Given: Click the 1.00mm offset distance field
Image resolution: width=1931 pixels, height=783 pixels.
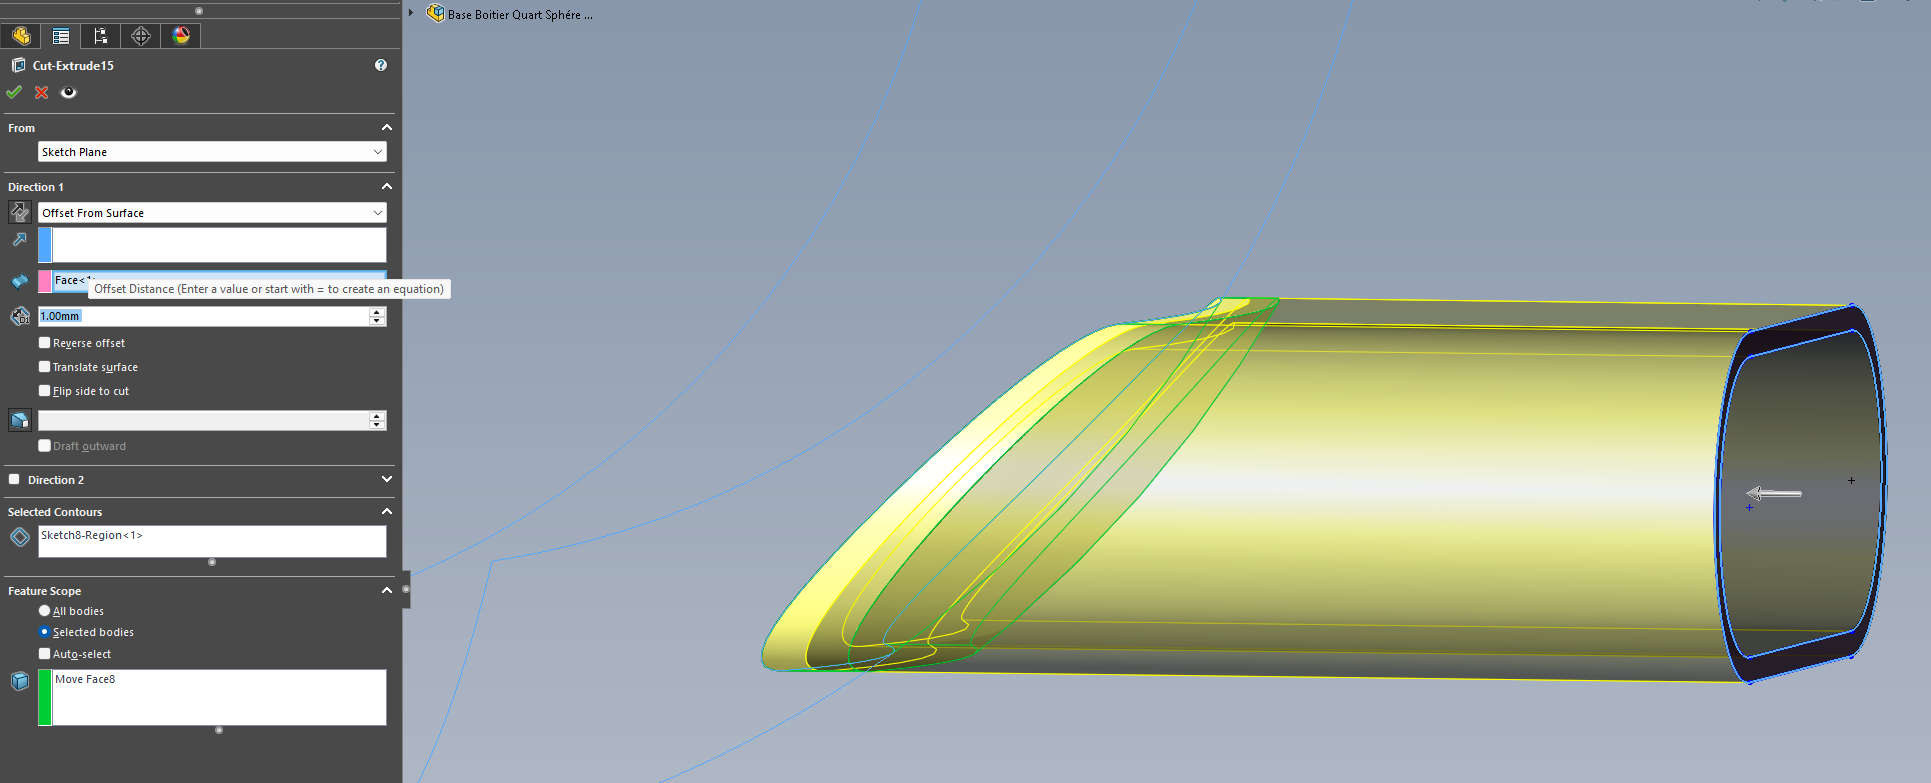Looking at the screenshot, I should (200, 316).
